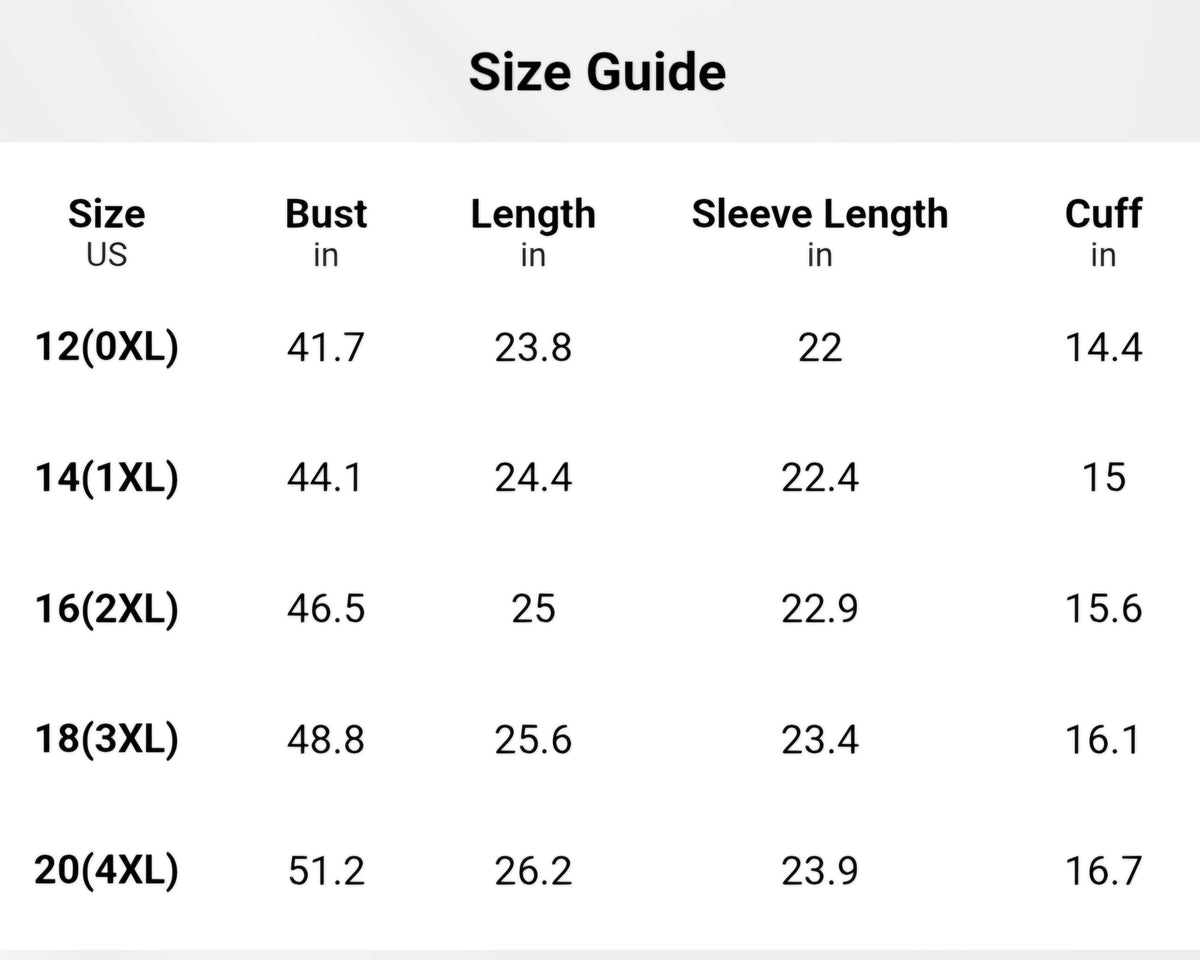Choose the 16(2XL) size row label

click(106, 609)
